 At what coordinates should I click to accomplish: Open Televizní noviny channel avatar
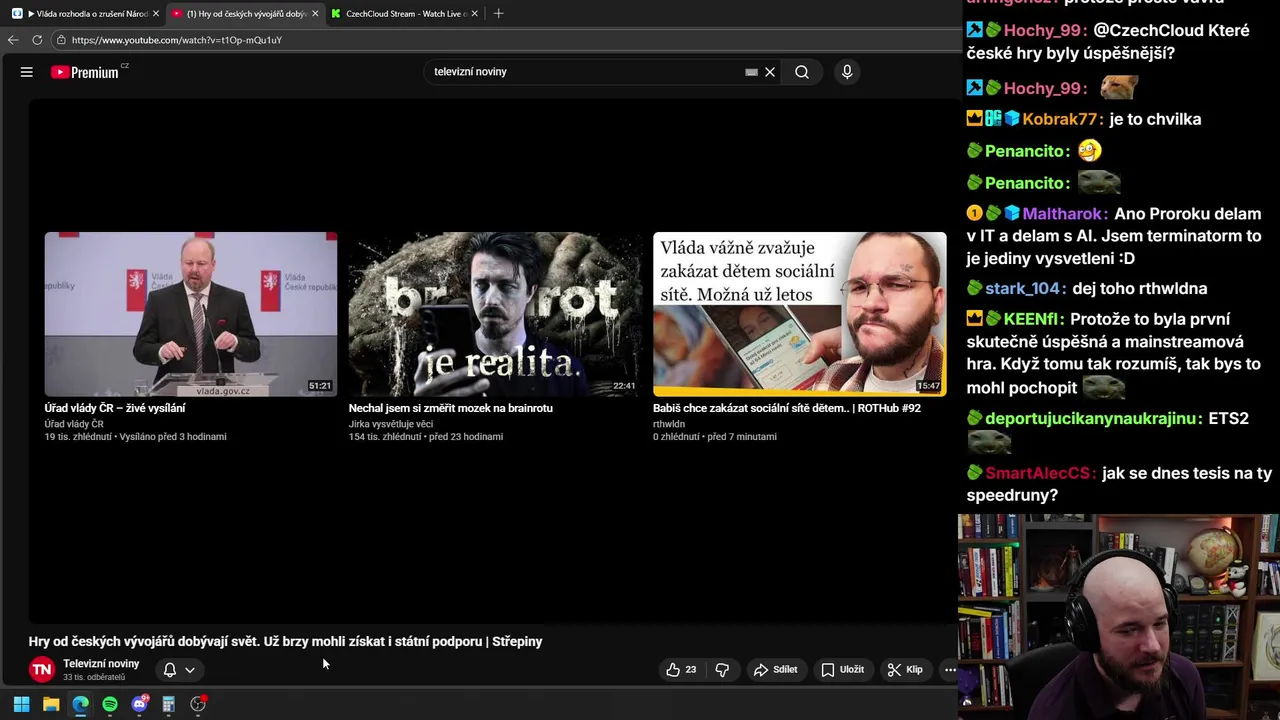pyautogui.click(x=42, y=670)
